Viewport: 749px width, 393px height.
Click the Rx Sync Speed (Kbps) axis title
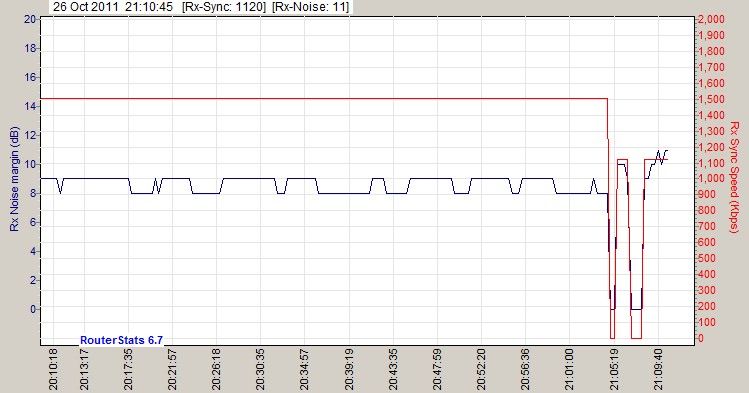tap(735, 177)
